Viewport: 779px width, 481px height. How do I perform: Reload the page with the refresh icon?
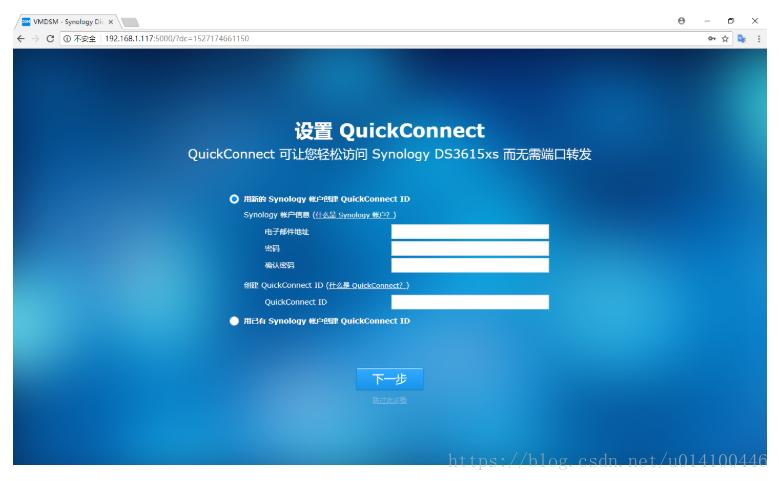(50, 39)
